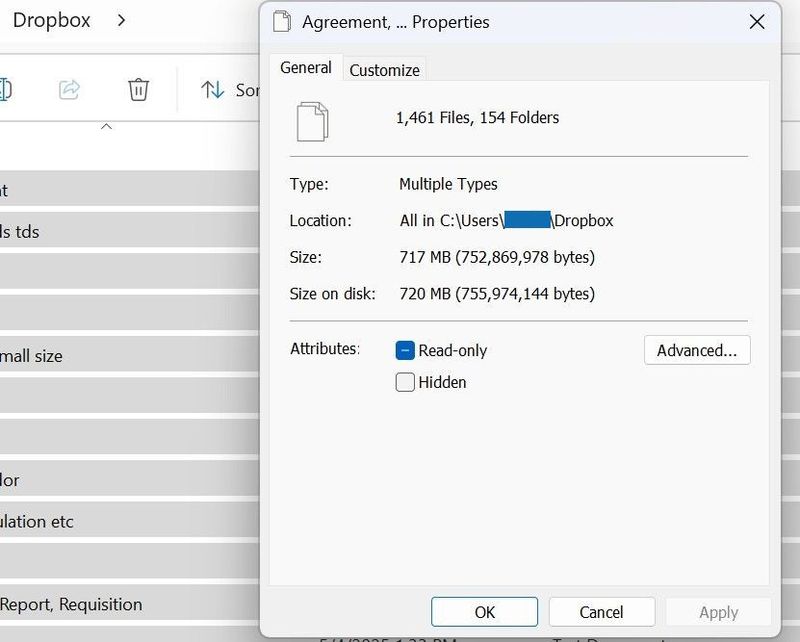
Task: Click the Sort up-down arrows icon
Action: point(212,90)
